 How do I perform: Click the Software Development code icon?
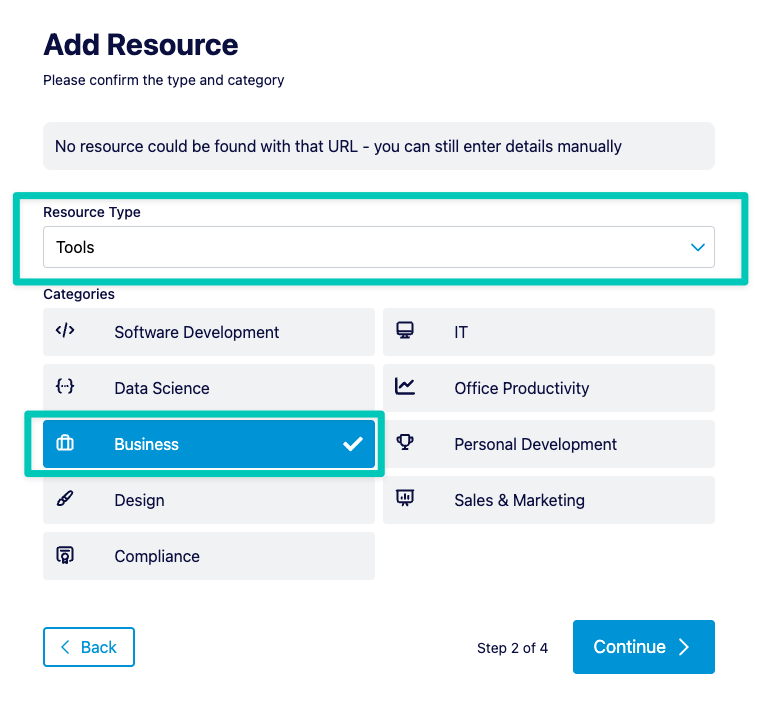(x=65, y=331)
